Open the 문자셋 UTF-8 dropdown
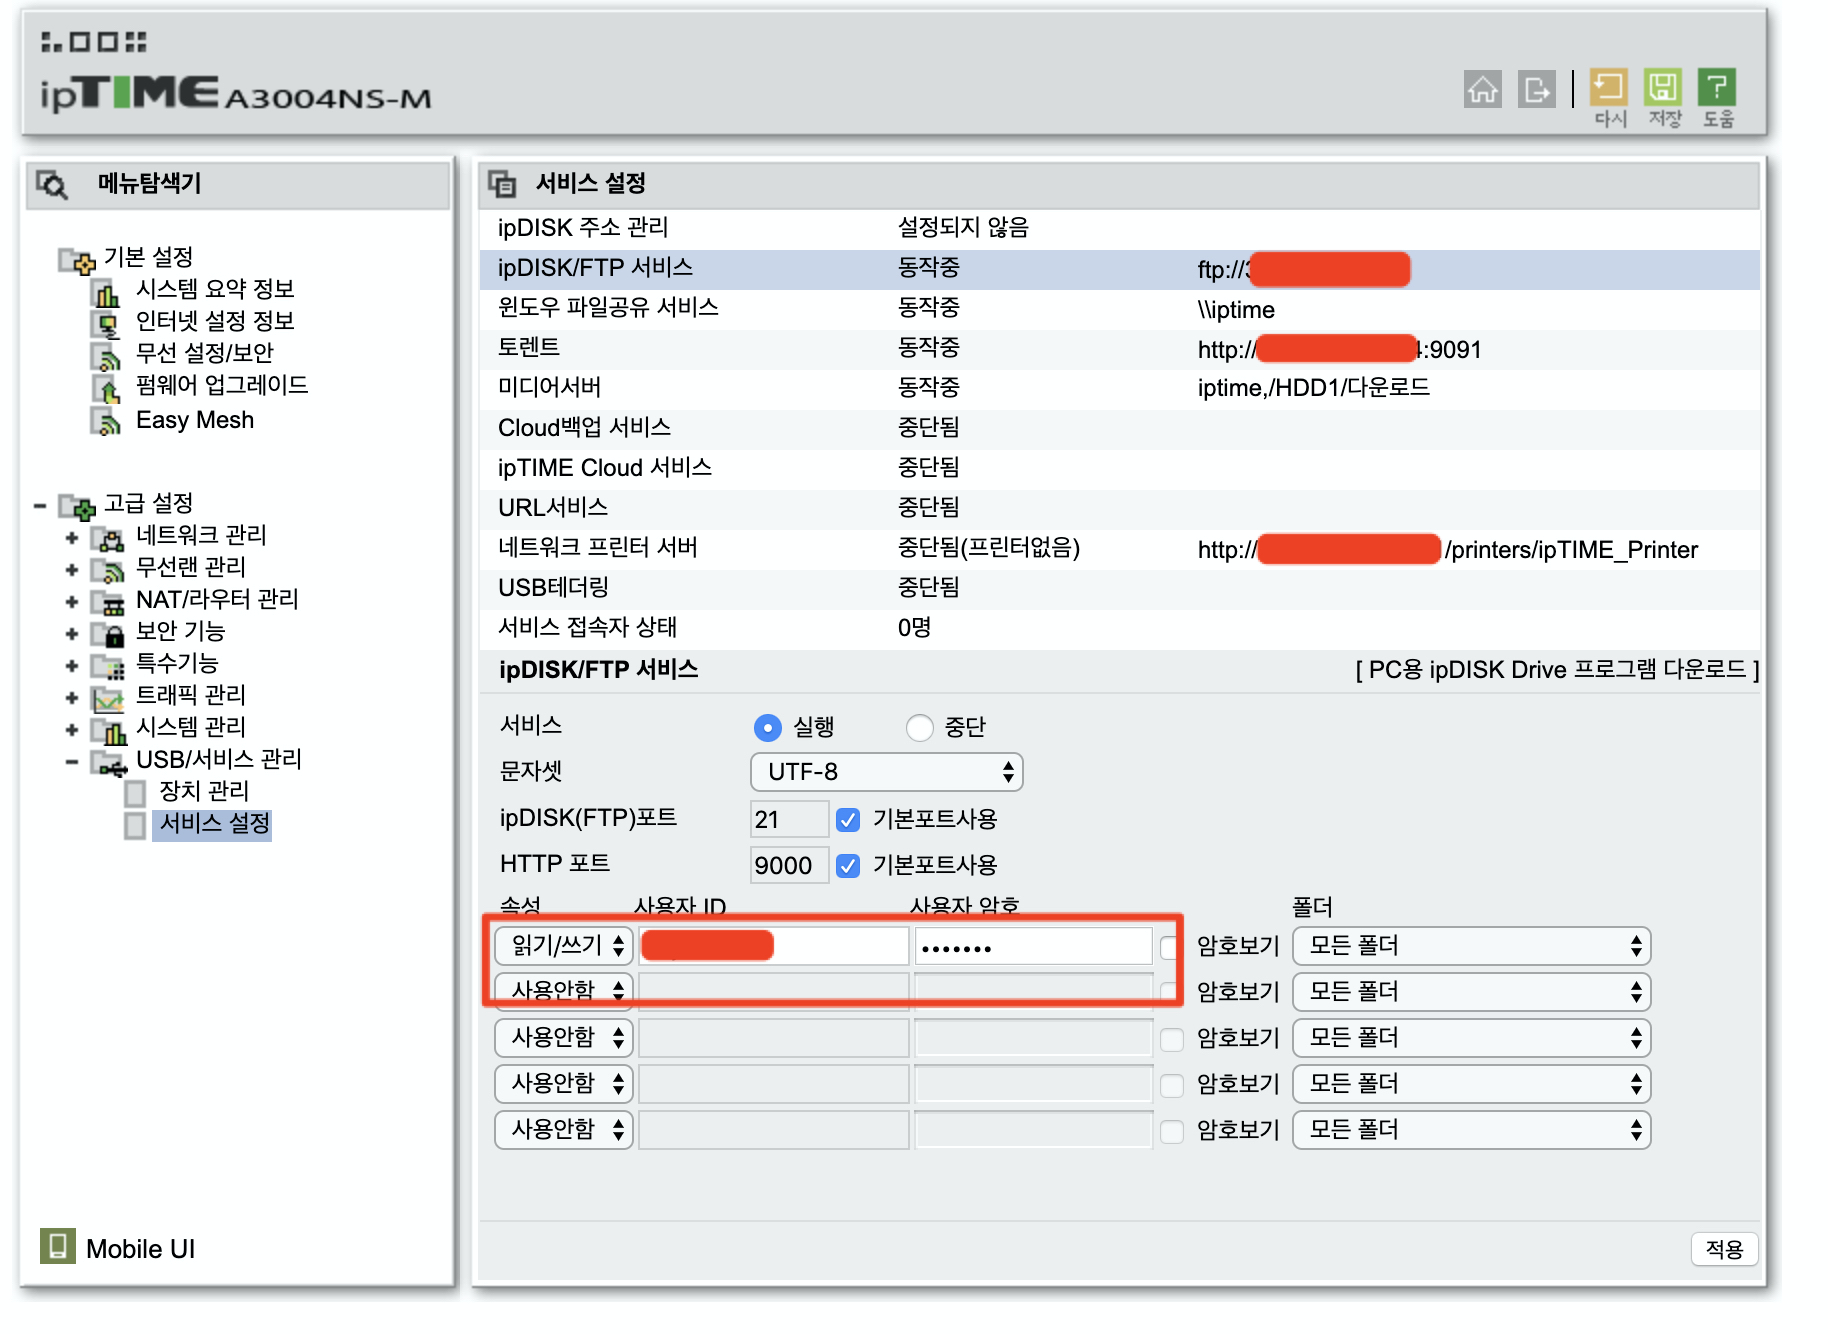 887,772
